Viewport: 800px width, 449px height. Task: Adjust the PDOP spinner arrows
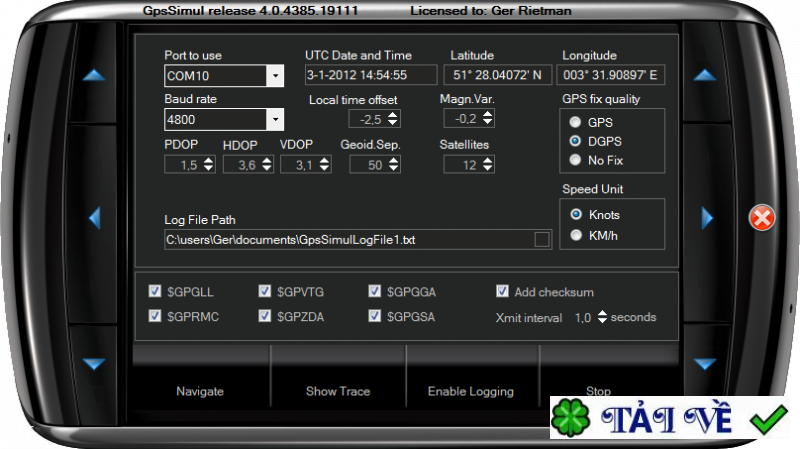tap(208, 164)
